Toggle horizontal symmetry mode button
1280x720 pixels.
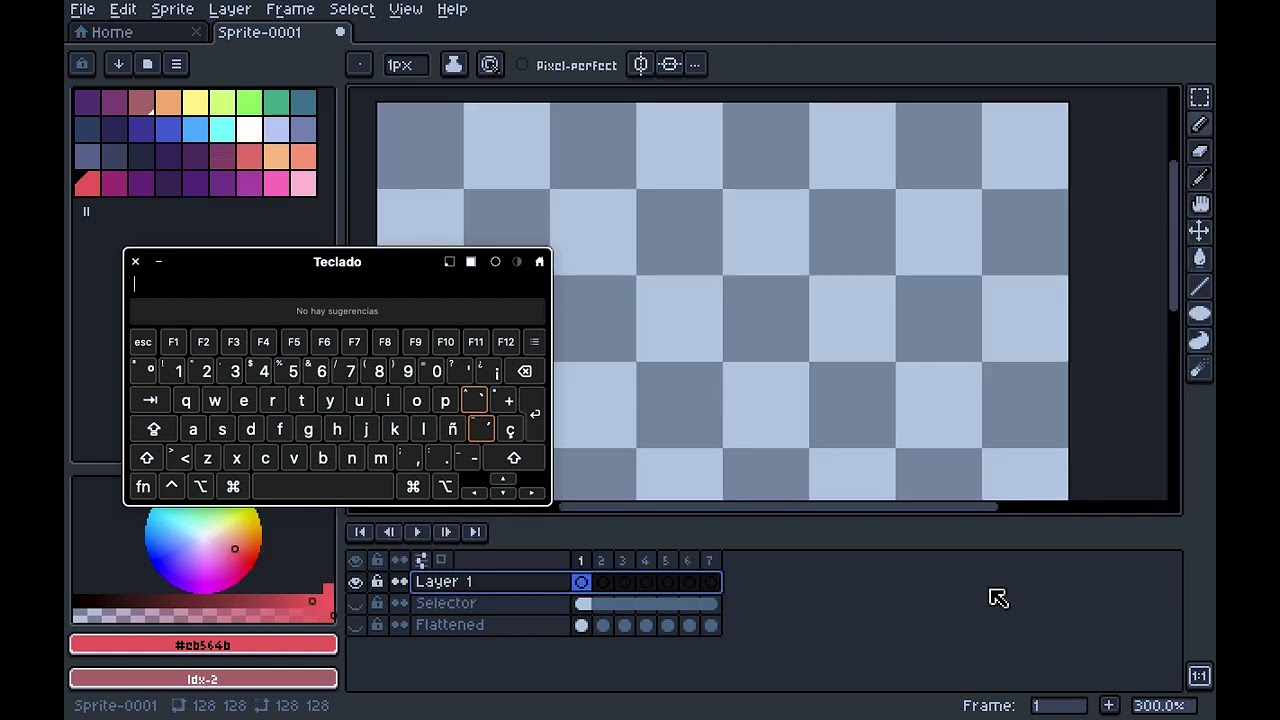pyautogui.click(x=641, y=65)
